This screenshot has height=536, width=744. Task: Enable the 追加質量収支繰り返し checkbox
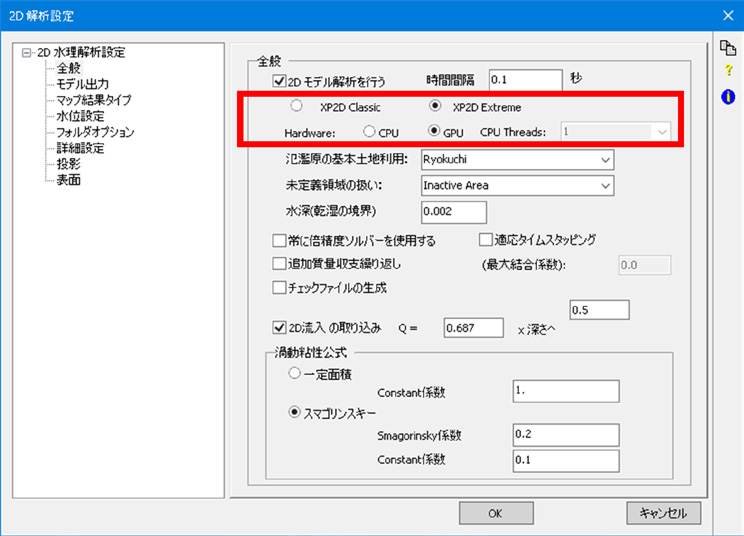279,263
